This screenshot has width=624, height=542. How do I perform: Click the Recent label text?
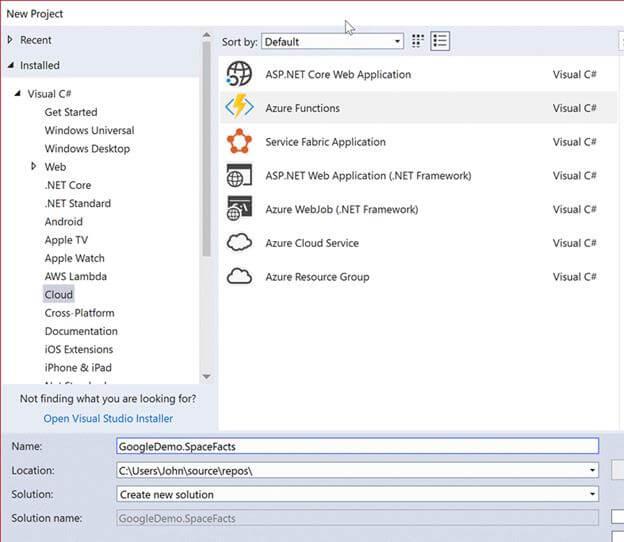click(x=36, y=40)
